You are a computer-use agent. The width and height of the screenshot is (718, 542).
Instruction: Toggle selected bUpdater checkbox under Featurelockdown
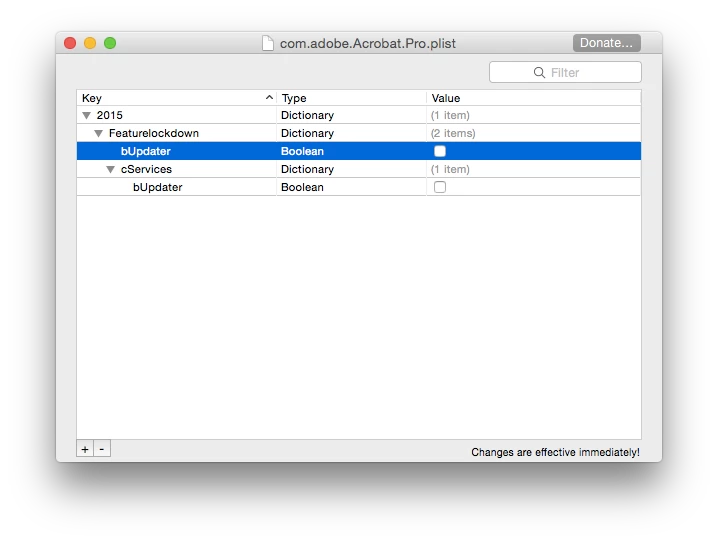tap(440, 151)
